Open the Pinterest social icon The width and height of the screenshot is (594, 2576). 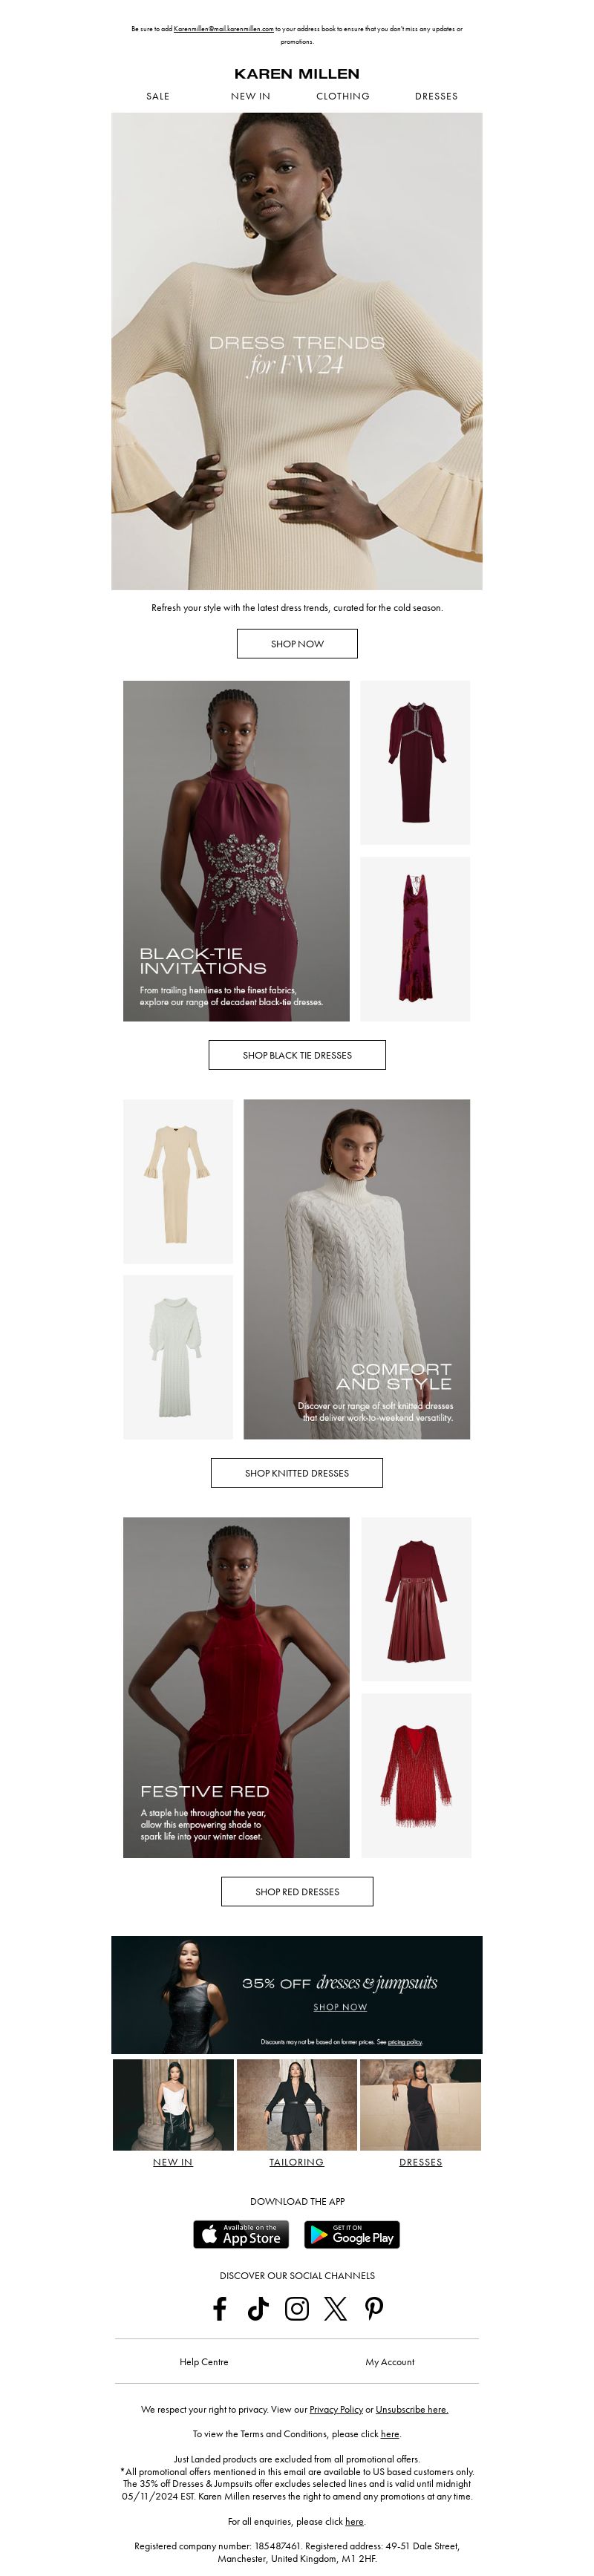click(x=374, y=2307)
